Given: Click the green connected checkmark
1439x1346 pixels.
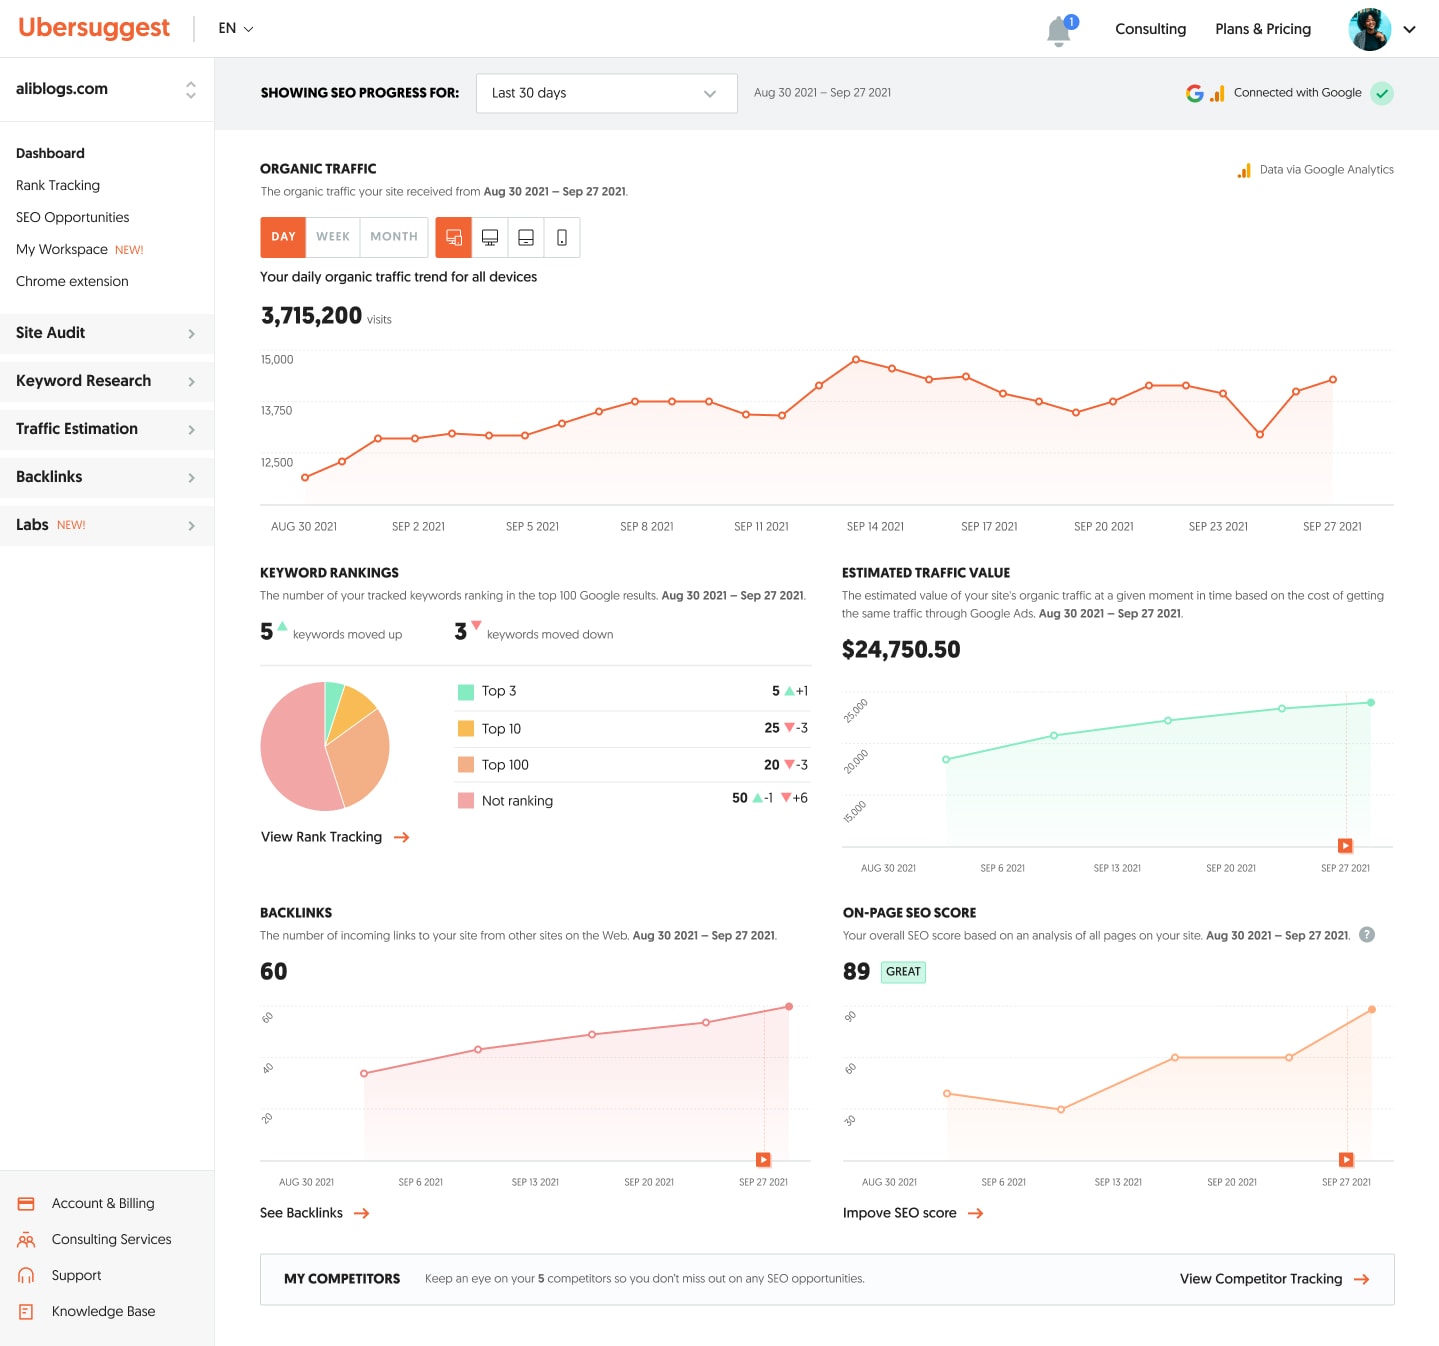Looking at the screenshot, I should 1382,93.
